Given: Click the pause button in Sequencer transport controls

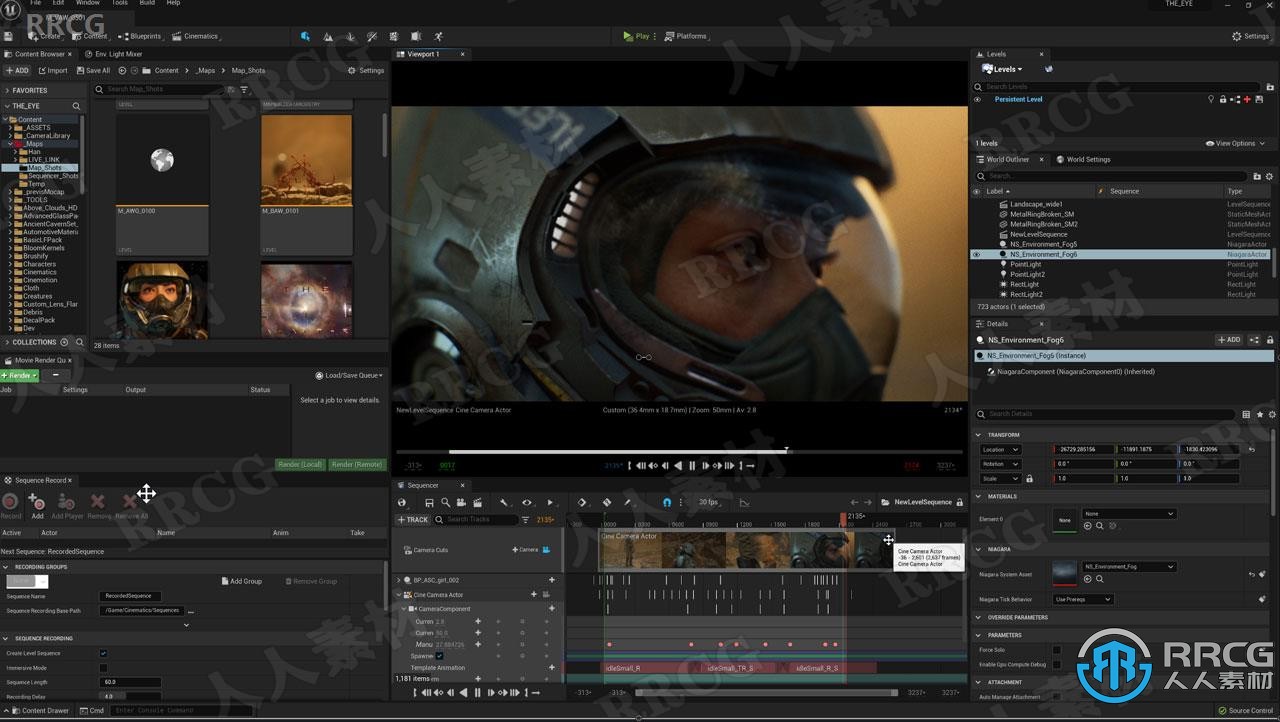Looking at the screenshot, I should tap(477, 692).
